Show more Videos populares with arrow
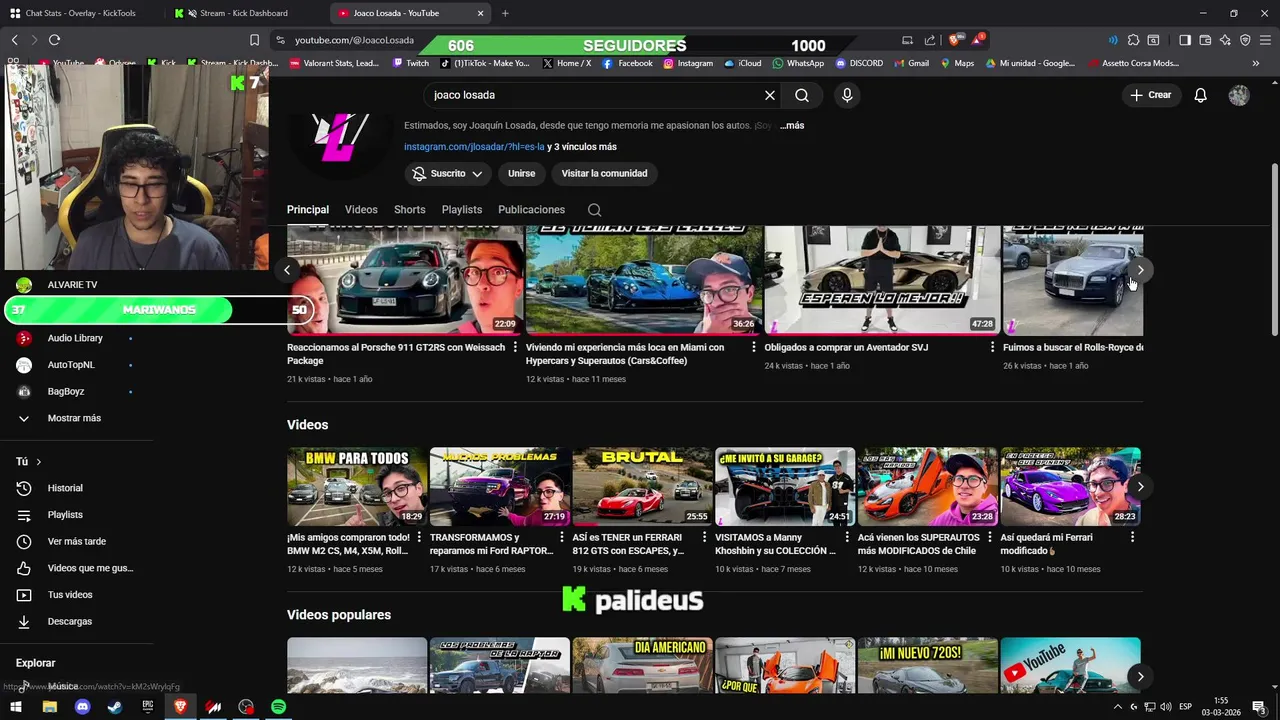This screenshot has height=720, width=1280. coord(1140,677)
